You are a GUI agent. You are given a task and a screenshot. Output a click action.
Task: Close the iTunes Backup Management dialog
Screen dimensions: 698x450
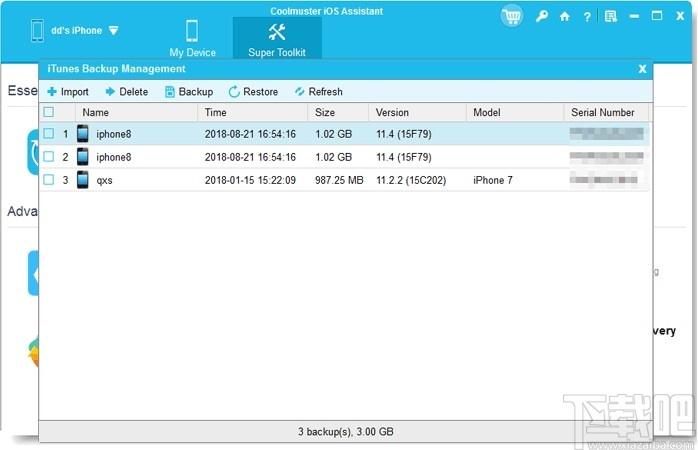[642, 69]
